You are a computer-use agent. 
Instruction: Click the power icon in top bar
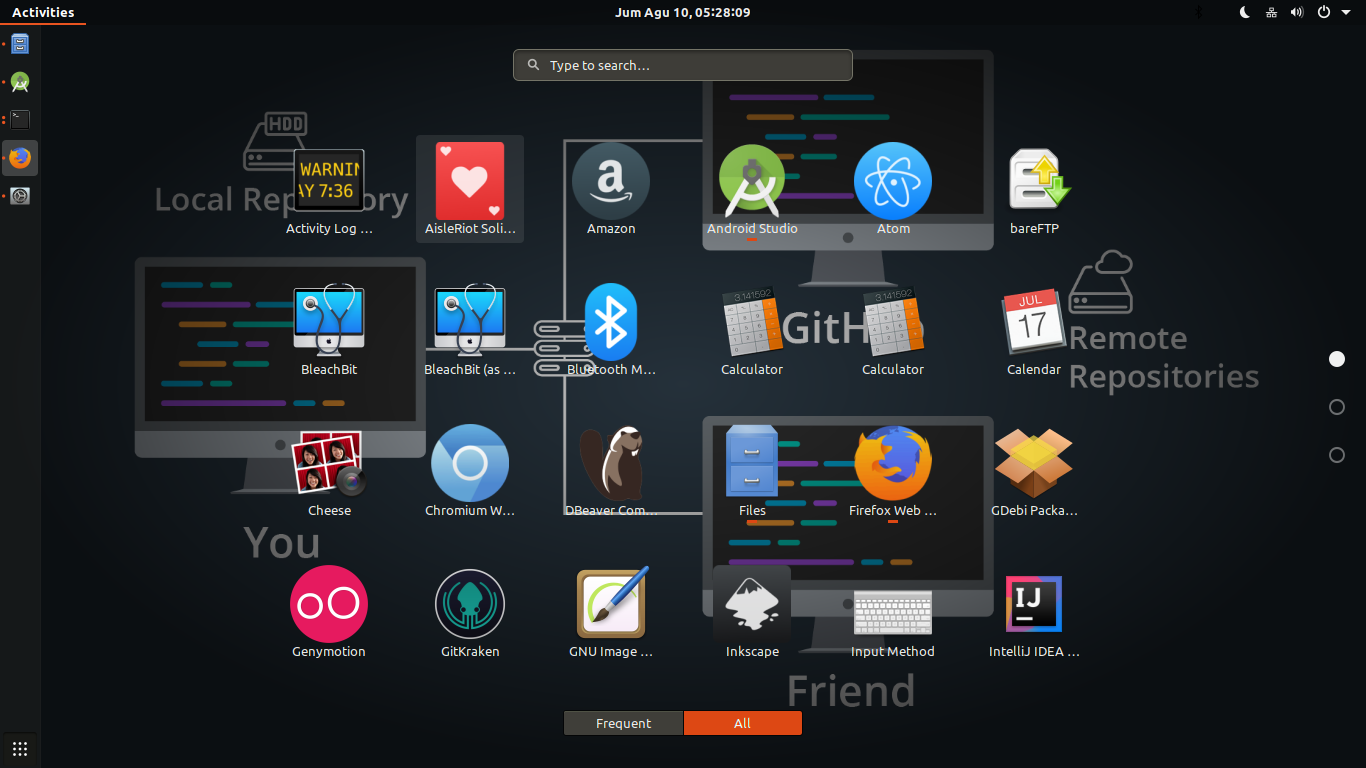click(1324, 12)
